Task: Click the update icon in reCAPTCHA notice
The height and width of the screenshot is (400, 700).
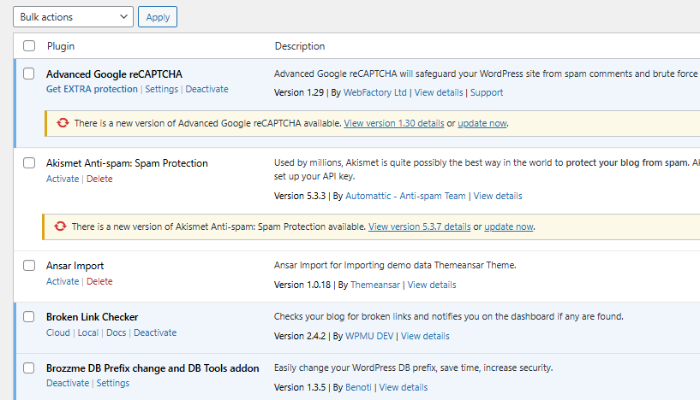Action: tap(63, 123)
